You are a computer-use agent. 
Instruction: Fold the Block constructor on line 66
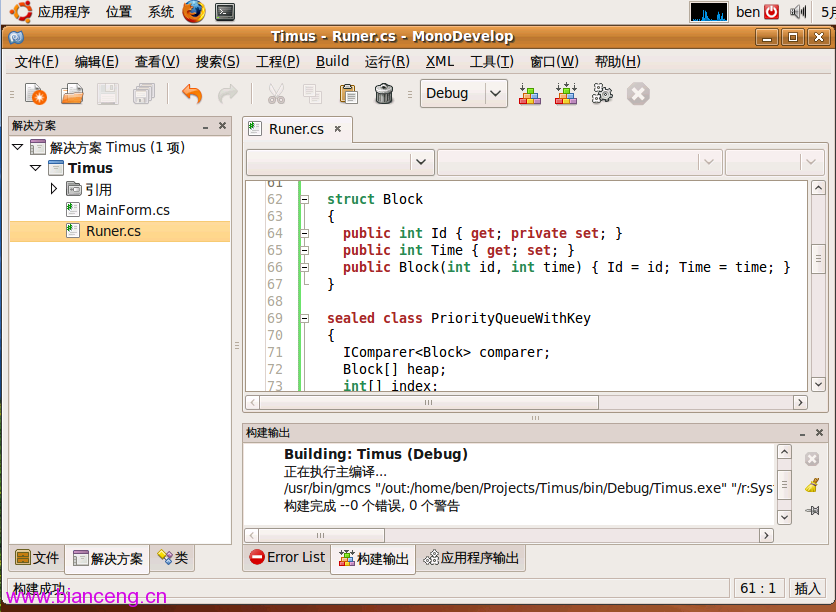(x=304, y=268)
